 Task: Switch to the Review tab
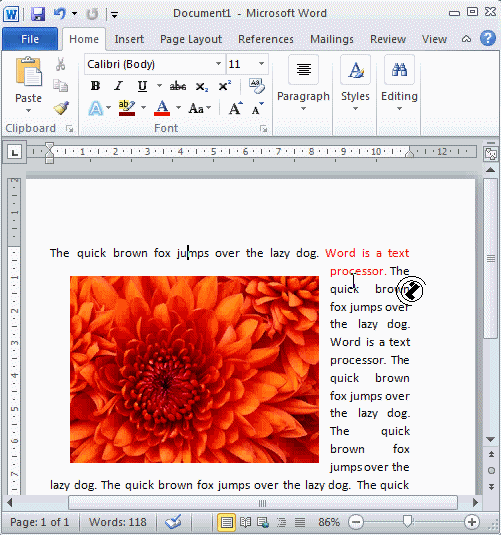(x=388, y=39)
